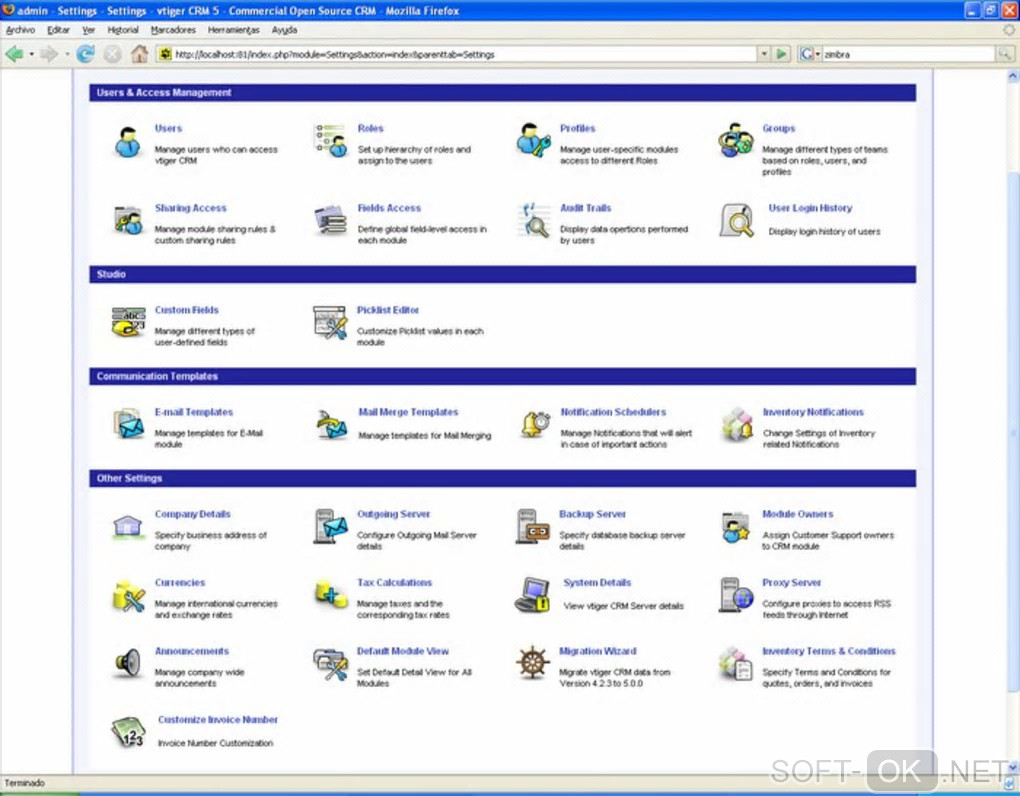Open the search engine selector dropdown
This screenshot has width=1020, height=796.
coord(810,54)
